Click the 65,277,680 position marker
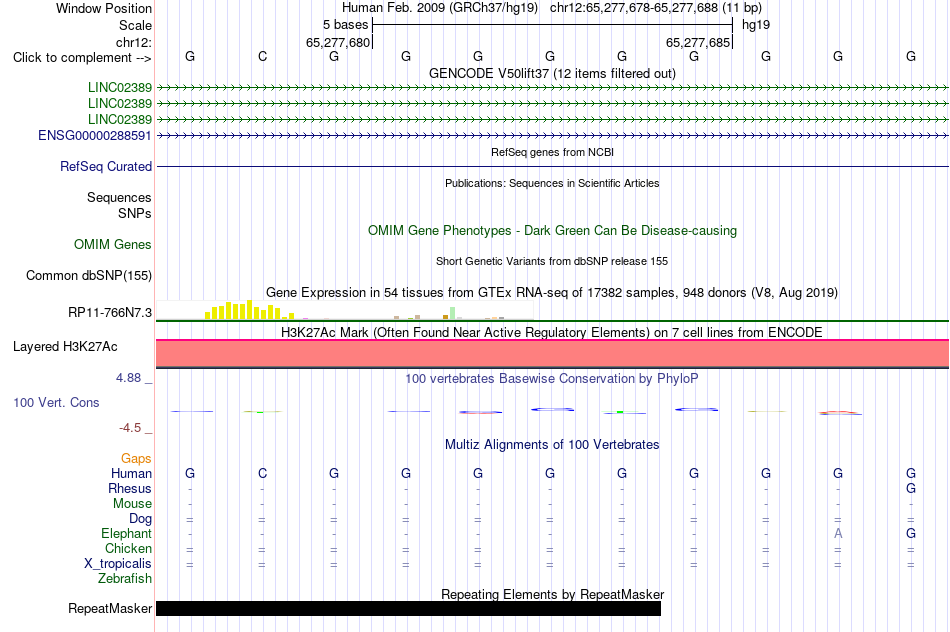950x632 pixels. pos(337,42)
